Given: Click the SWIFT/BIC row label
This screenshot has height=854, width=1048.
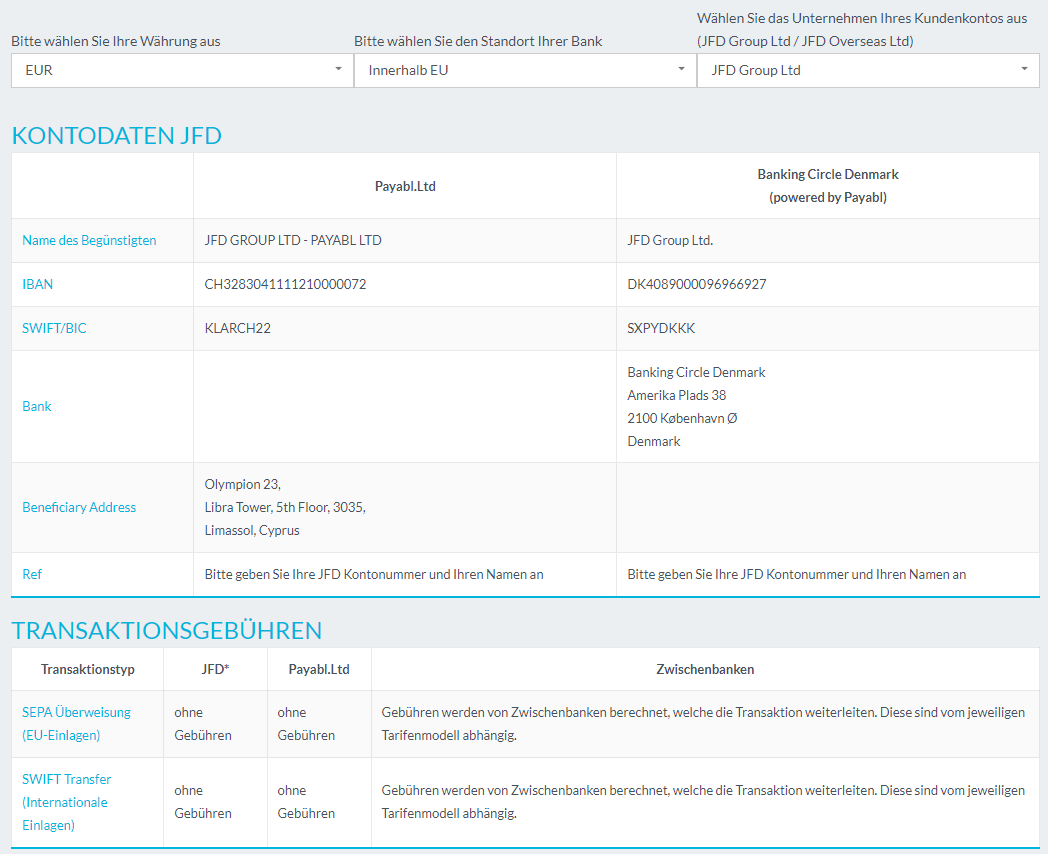Looking at the screenshot, I should (54, 328).
